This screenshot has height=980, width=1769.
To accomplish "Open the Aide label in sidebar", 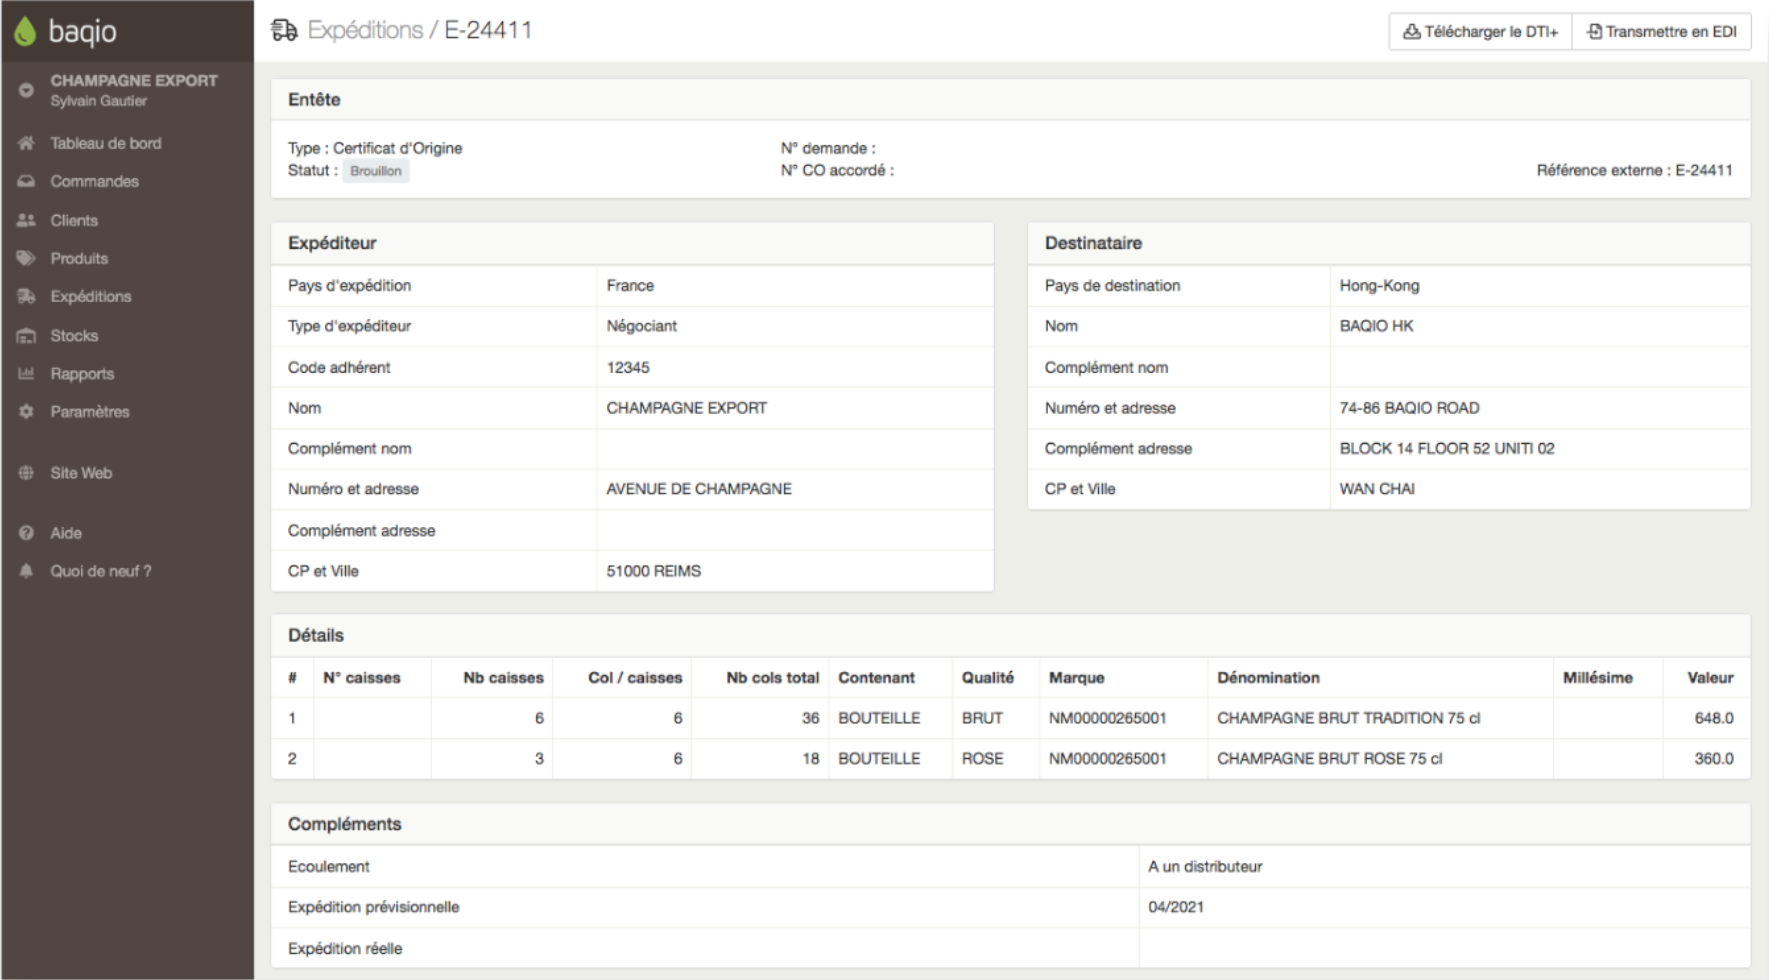I will click(x=66, y=533).
